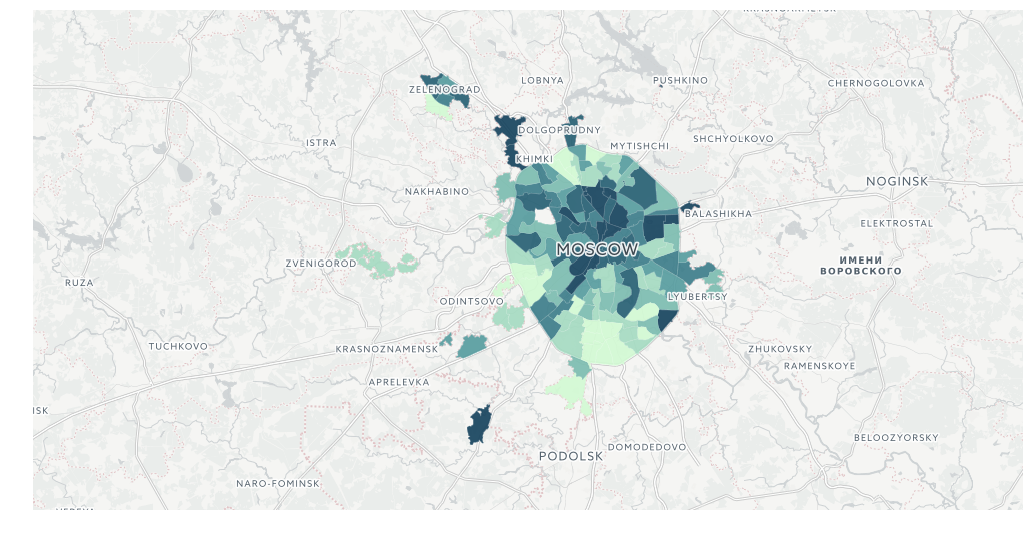Screen dimensions: 1033x534
Task: Click the Domodedovo label
Action: [646, 447]
